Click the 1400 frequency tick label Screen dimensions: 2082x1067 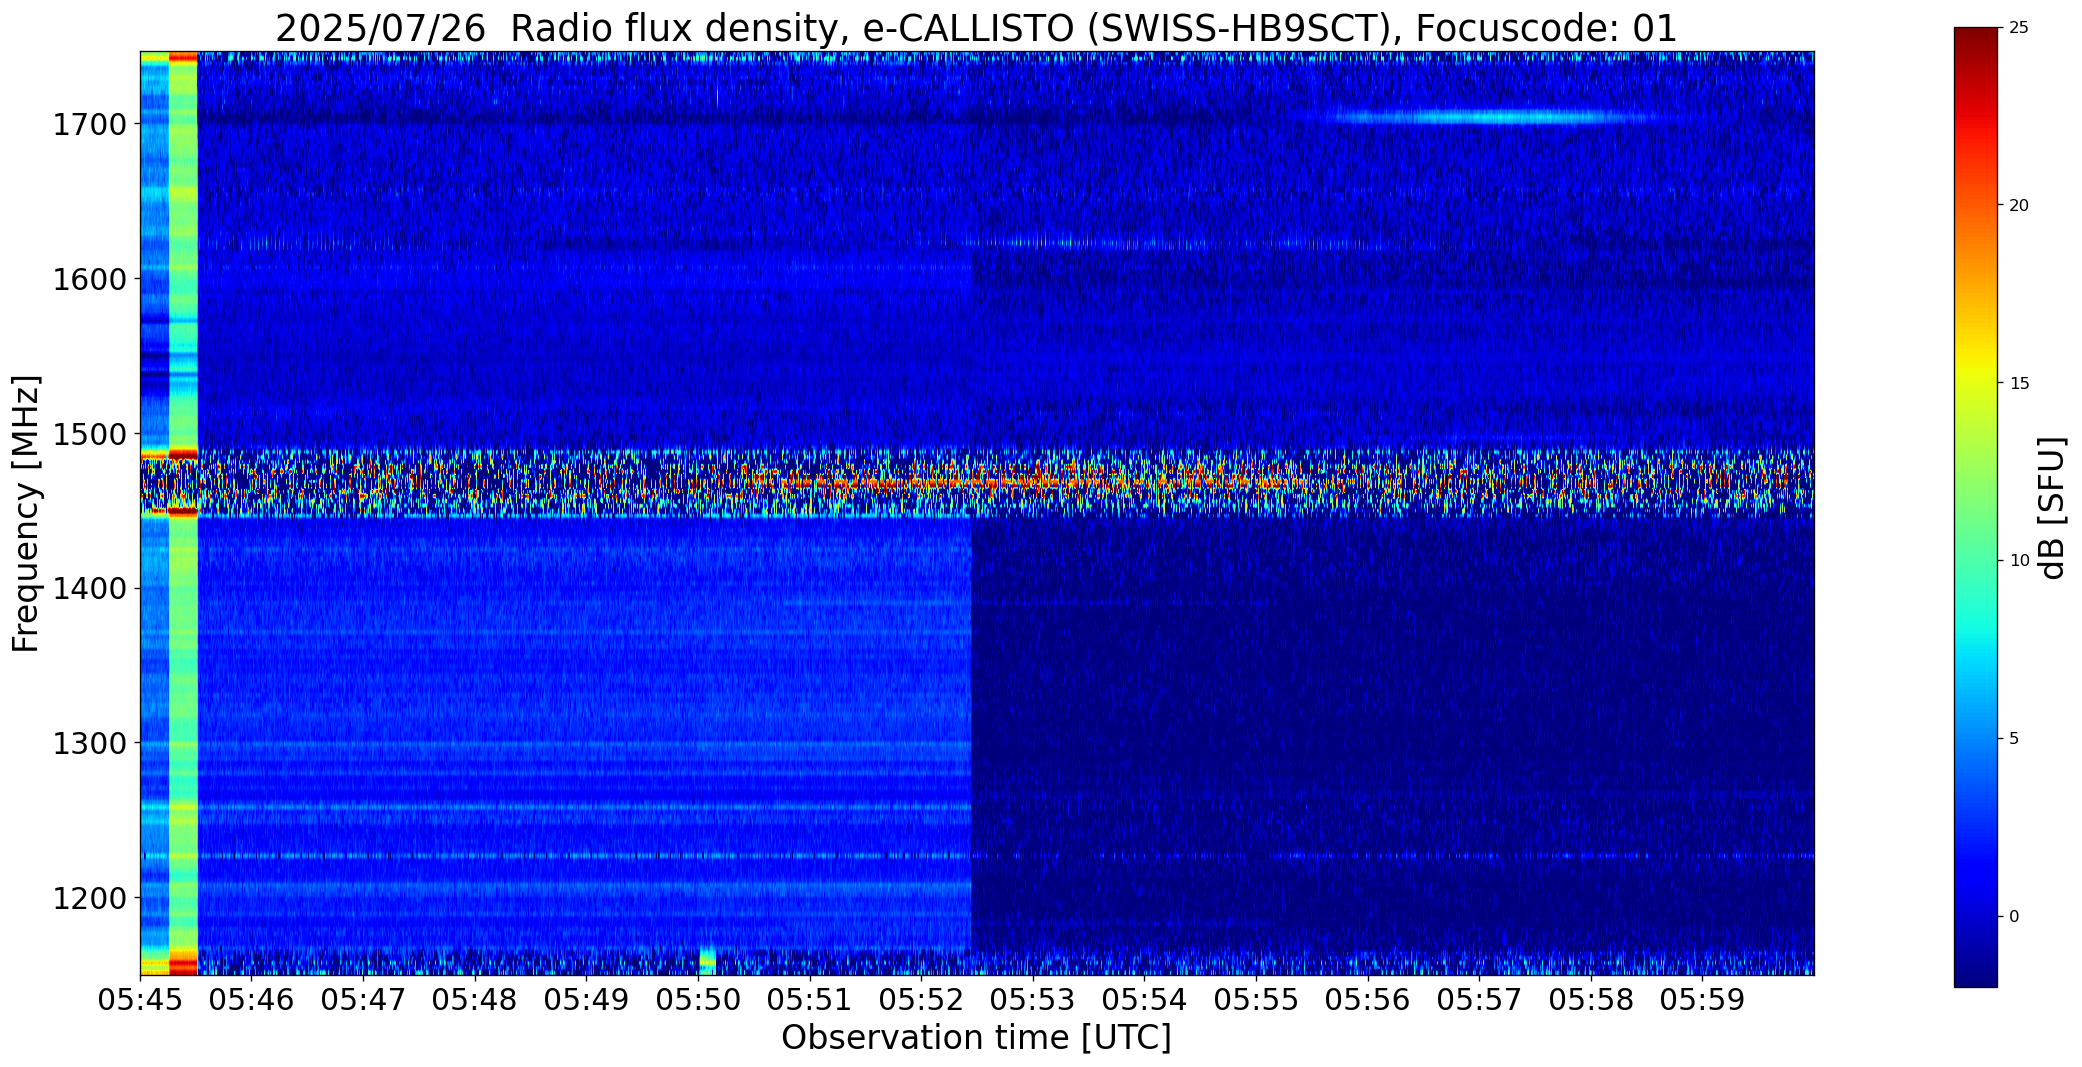(x=89, y=588)
